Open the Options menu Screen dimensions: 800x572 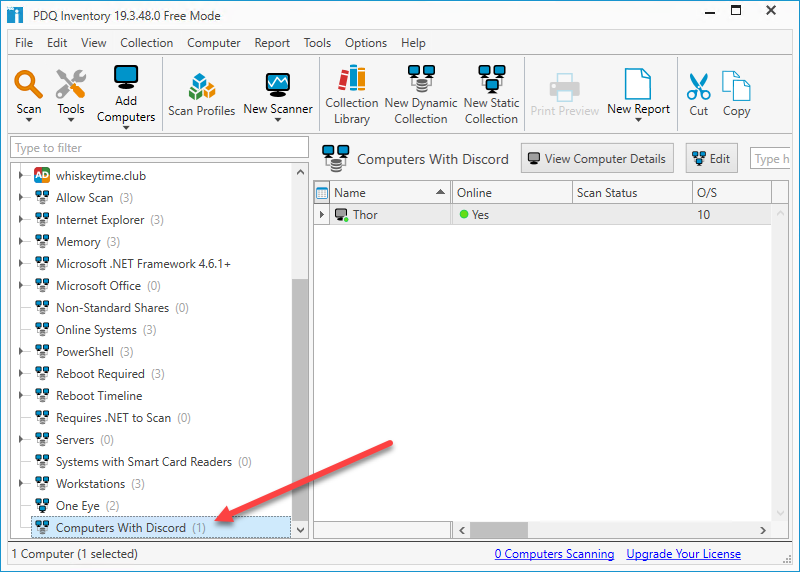click(366, 43)
